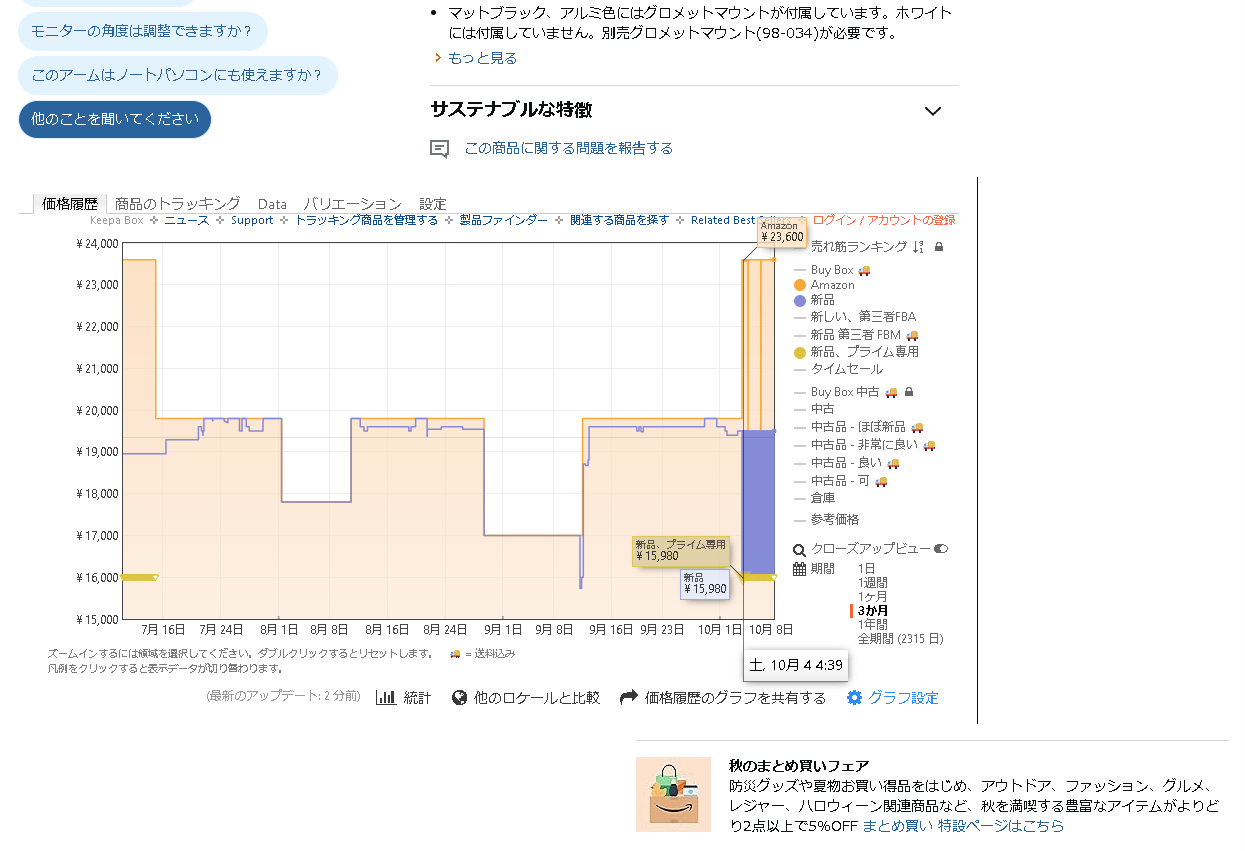
Task: Click the 新品 purple color dot in legend
Action: 800,301
